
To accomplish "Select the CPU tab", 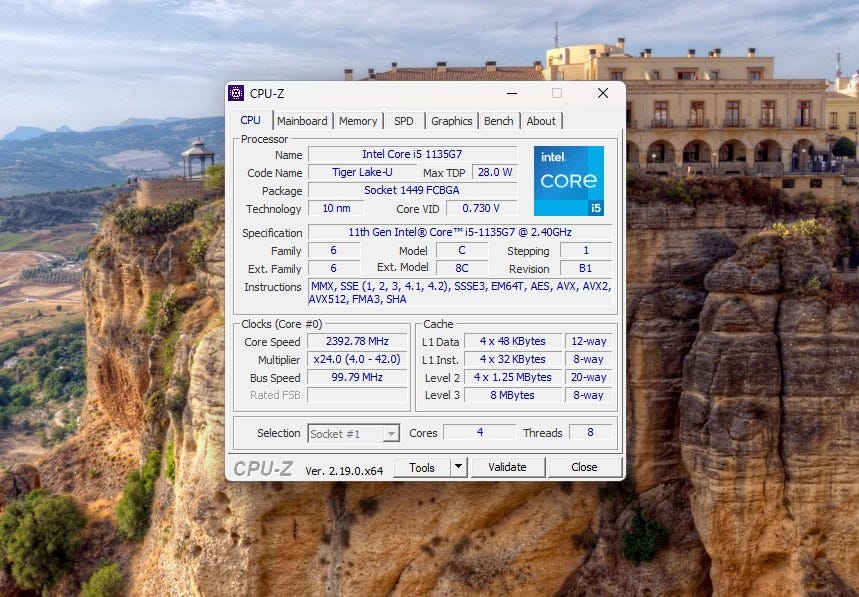I will point(250,120).
